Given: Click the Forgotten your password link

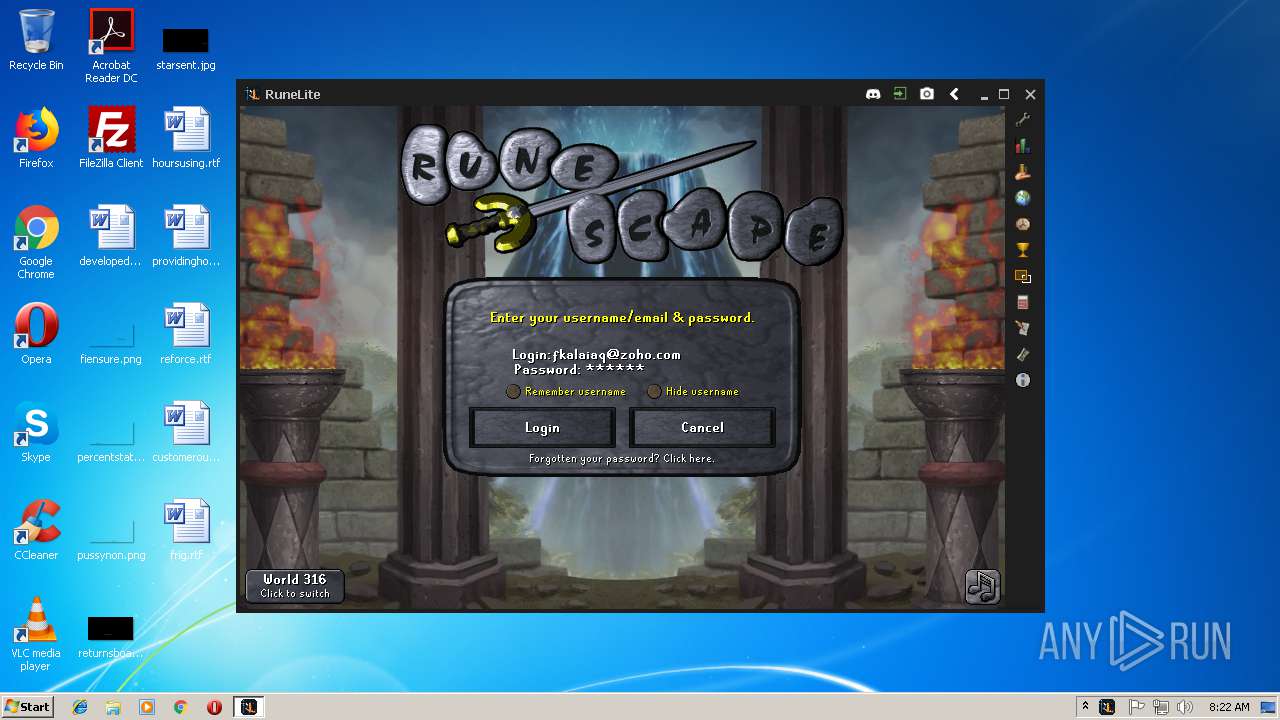Looking at the screenshot, I should pyautogui.click(x=621, y=458).
